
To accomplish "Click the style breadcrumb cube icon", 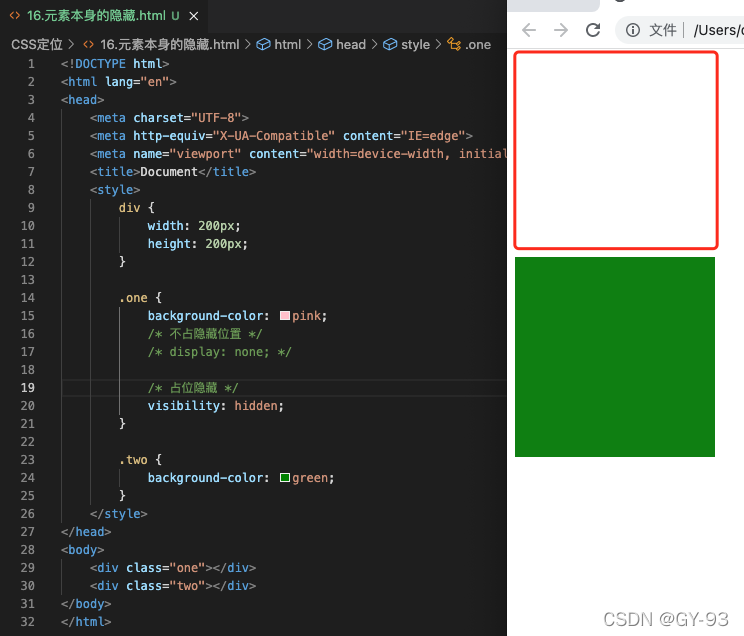I will click(390, 45).
